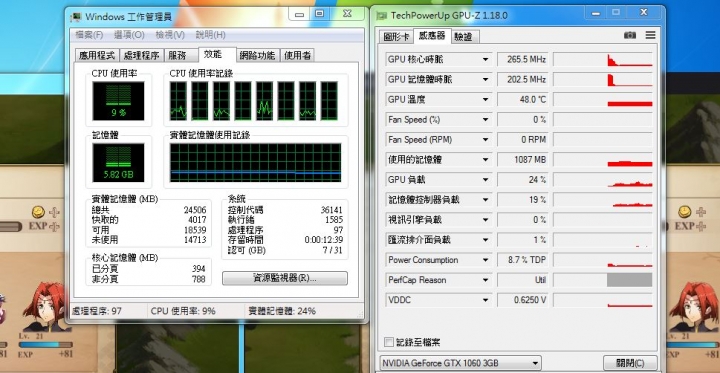Click the Task Manager title bar icon

76,17
